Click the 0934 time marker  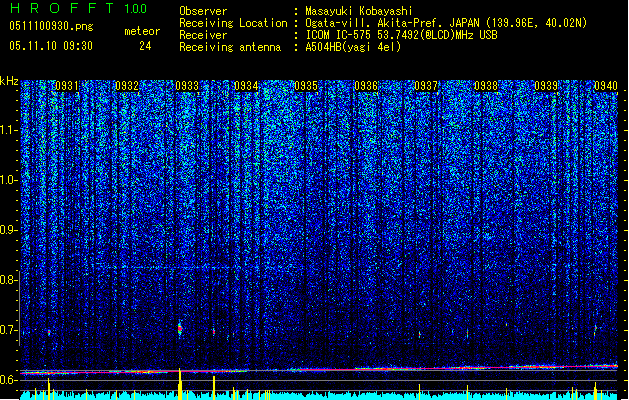click(246, 86)
